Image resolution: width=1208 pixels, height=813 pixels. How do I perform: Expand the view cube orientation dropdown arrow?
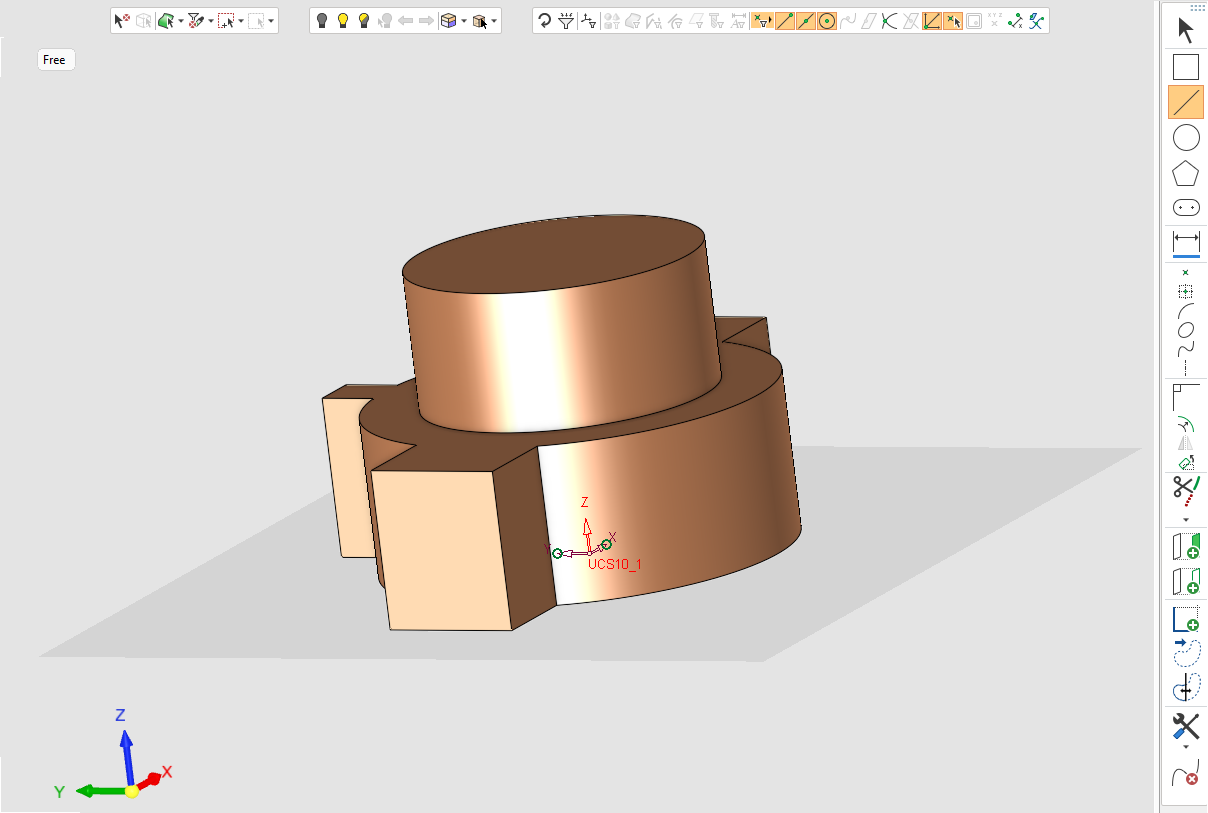coord(464,21)
